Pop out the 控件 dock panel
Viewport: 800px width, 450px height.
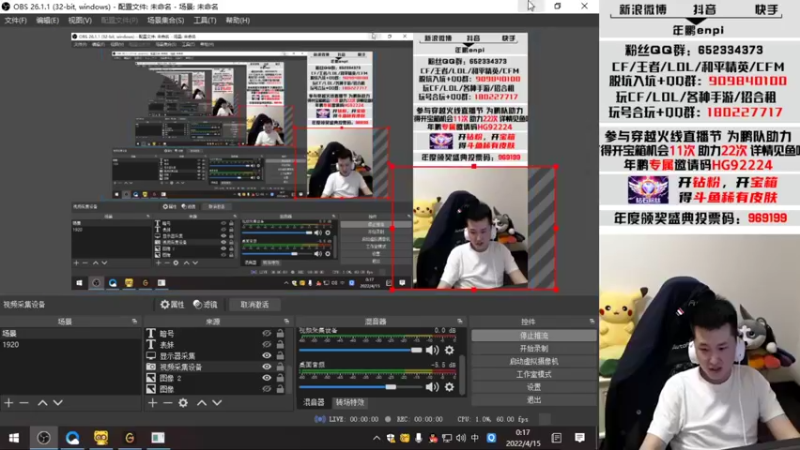[x=592, y=321]
